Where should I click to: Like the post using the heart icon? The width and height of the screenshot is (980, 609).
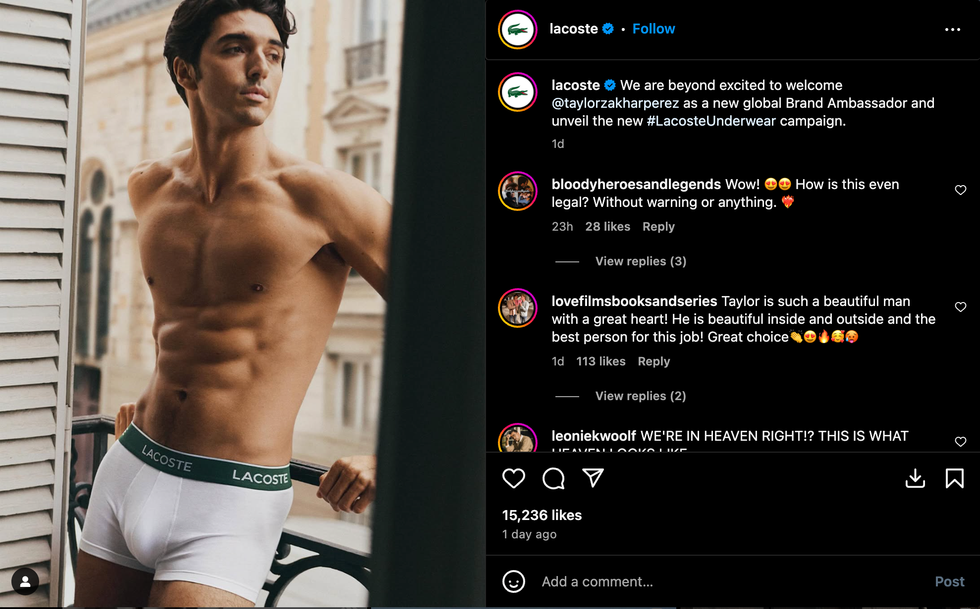pyautogui.click(x=513, y=479)
